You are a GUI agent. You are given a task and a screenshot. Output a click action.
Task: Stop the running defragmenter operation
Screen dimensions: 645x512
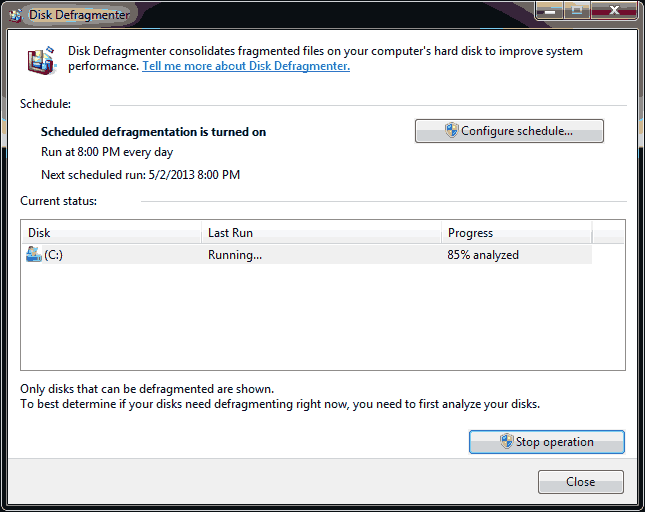pyautogui.click(x=546, y=442)
